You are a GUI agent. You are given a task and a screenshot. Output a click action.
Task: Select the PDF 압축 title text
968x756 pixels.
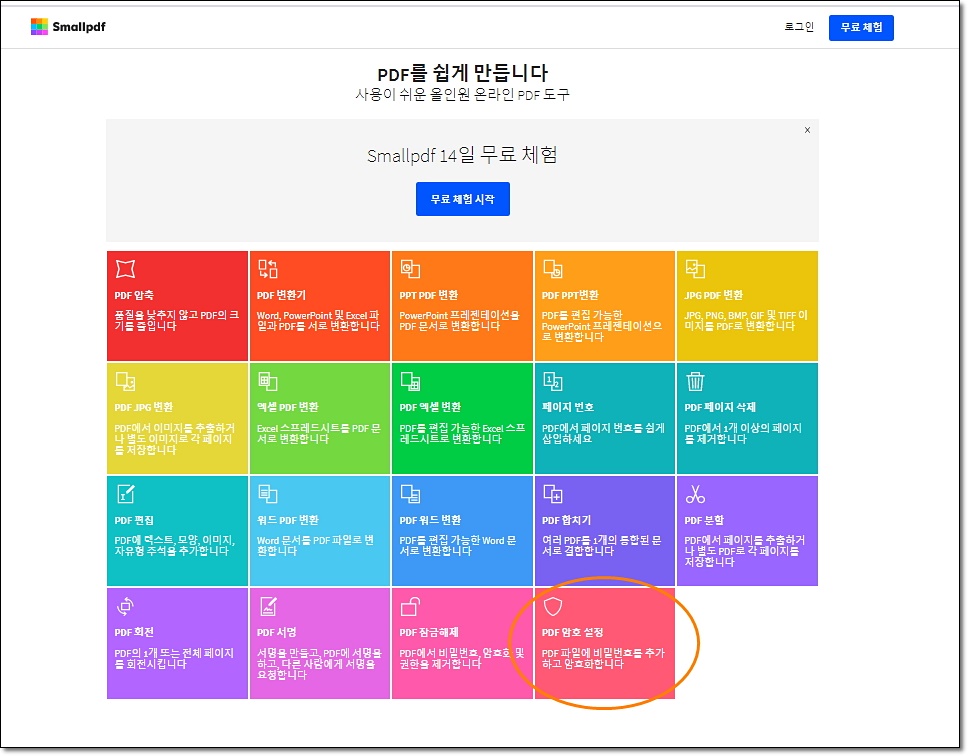(x=134, y=295)
